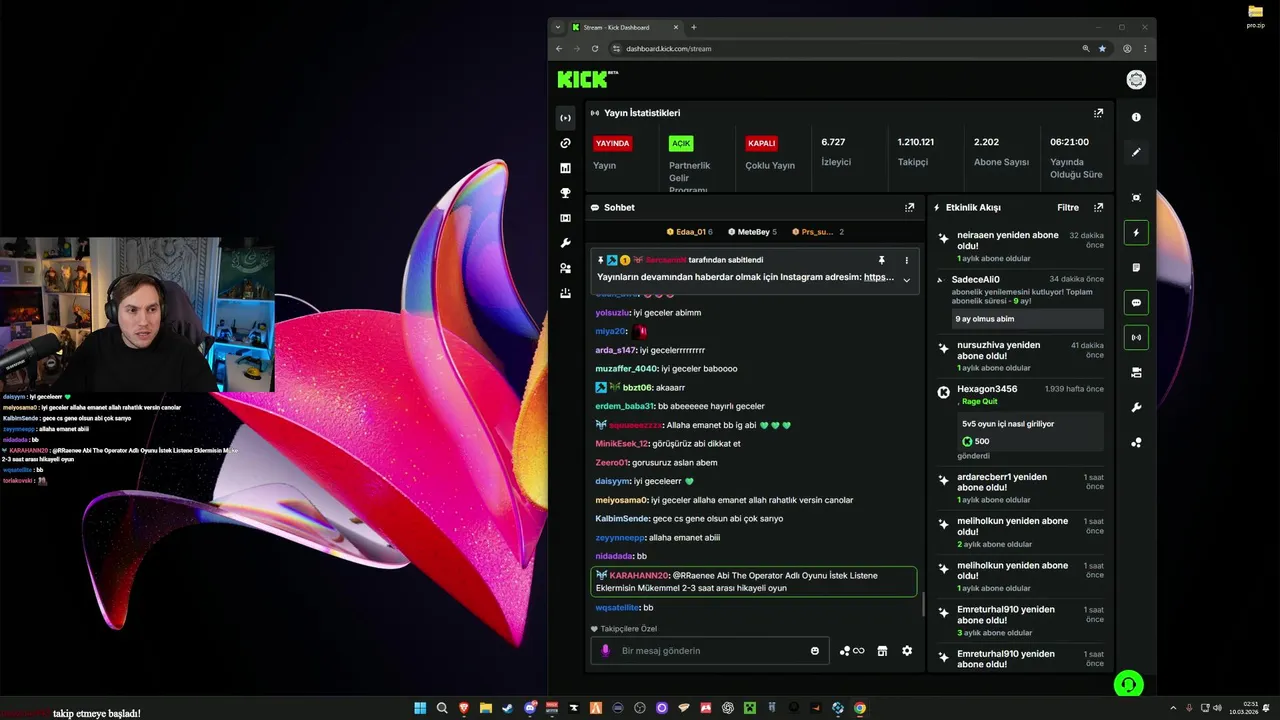The image size is (1280, 720).
Task: Open chat settings gear icon
Action: click(907, 651)
